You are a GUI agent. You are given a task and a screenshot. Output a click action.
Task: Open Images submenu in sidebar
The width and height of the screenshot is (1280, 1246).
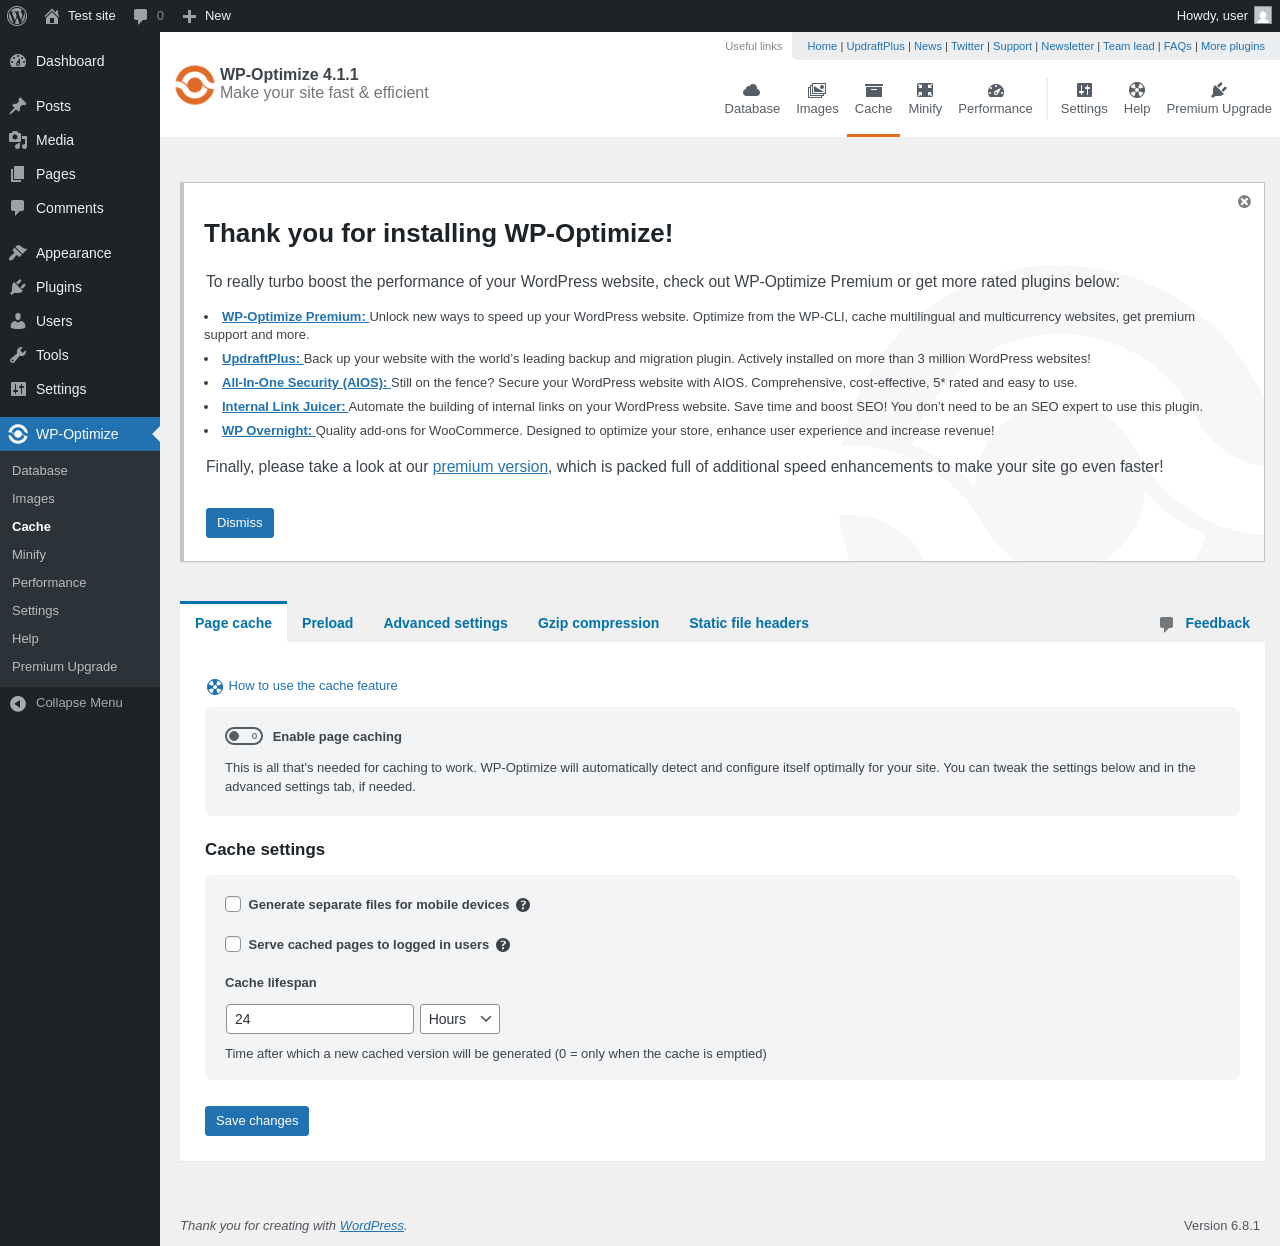(x=80, y=499)
